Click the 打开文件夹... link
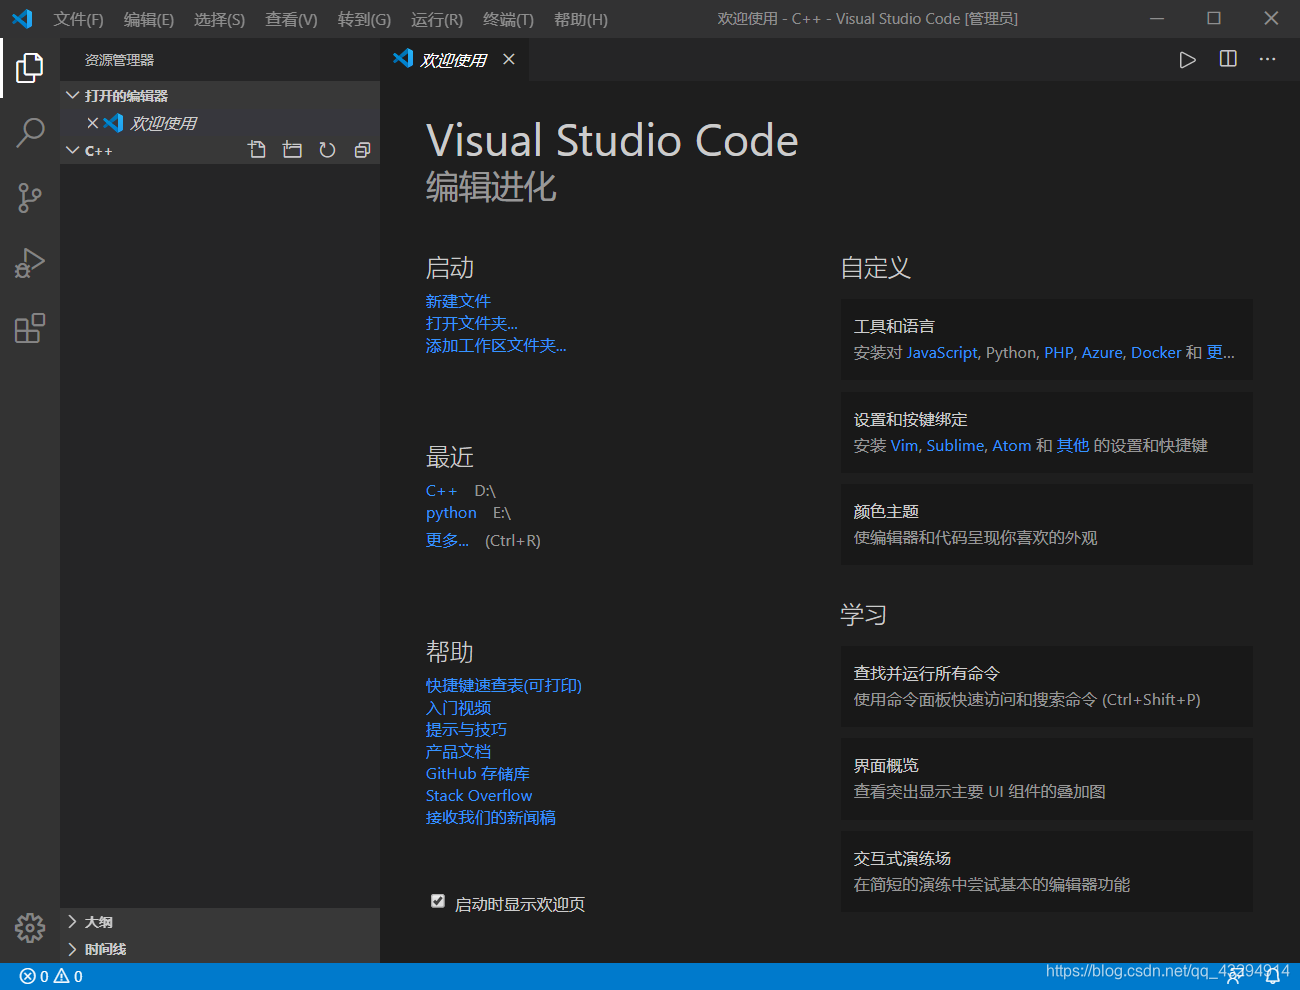This screenshot has width=1300, height=990. point(472,323)
